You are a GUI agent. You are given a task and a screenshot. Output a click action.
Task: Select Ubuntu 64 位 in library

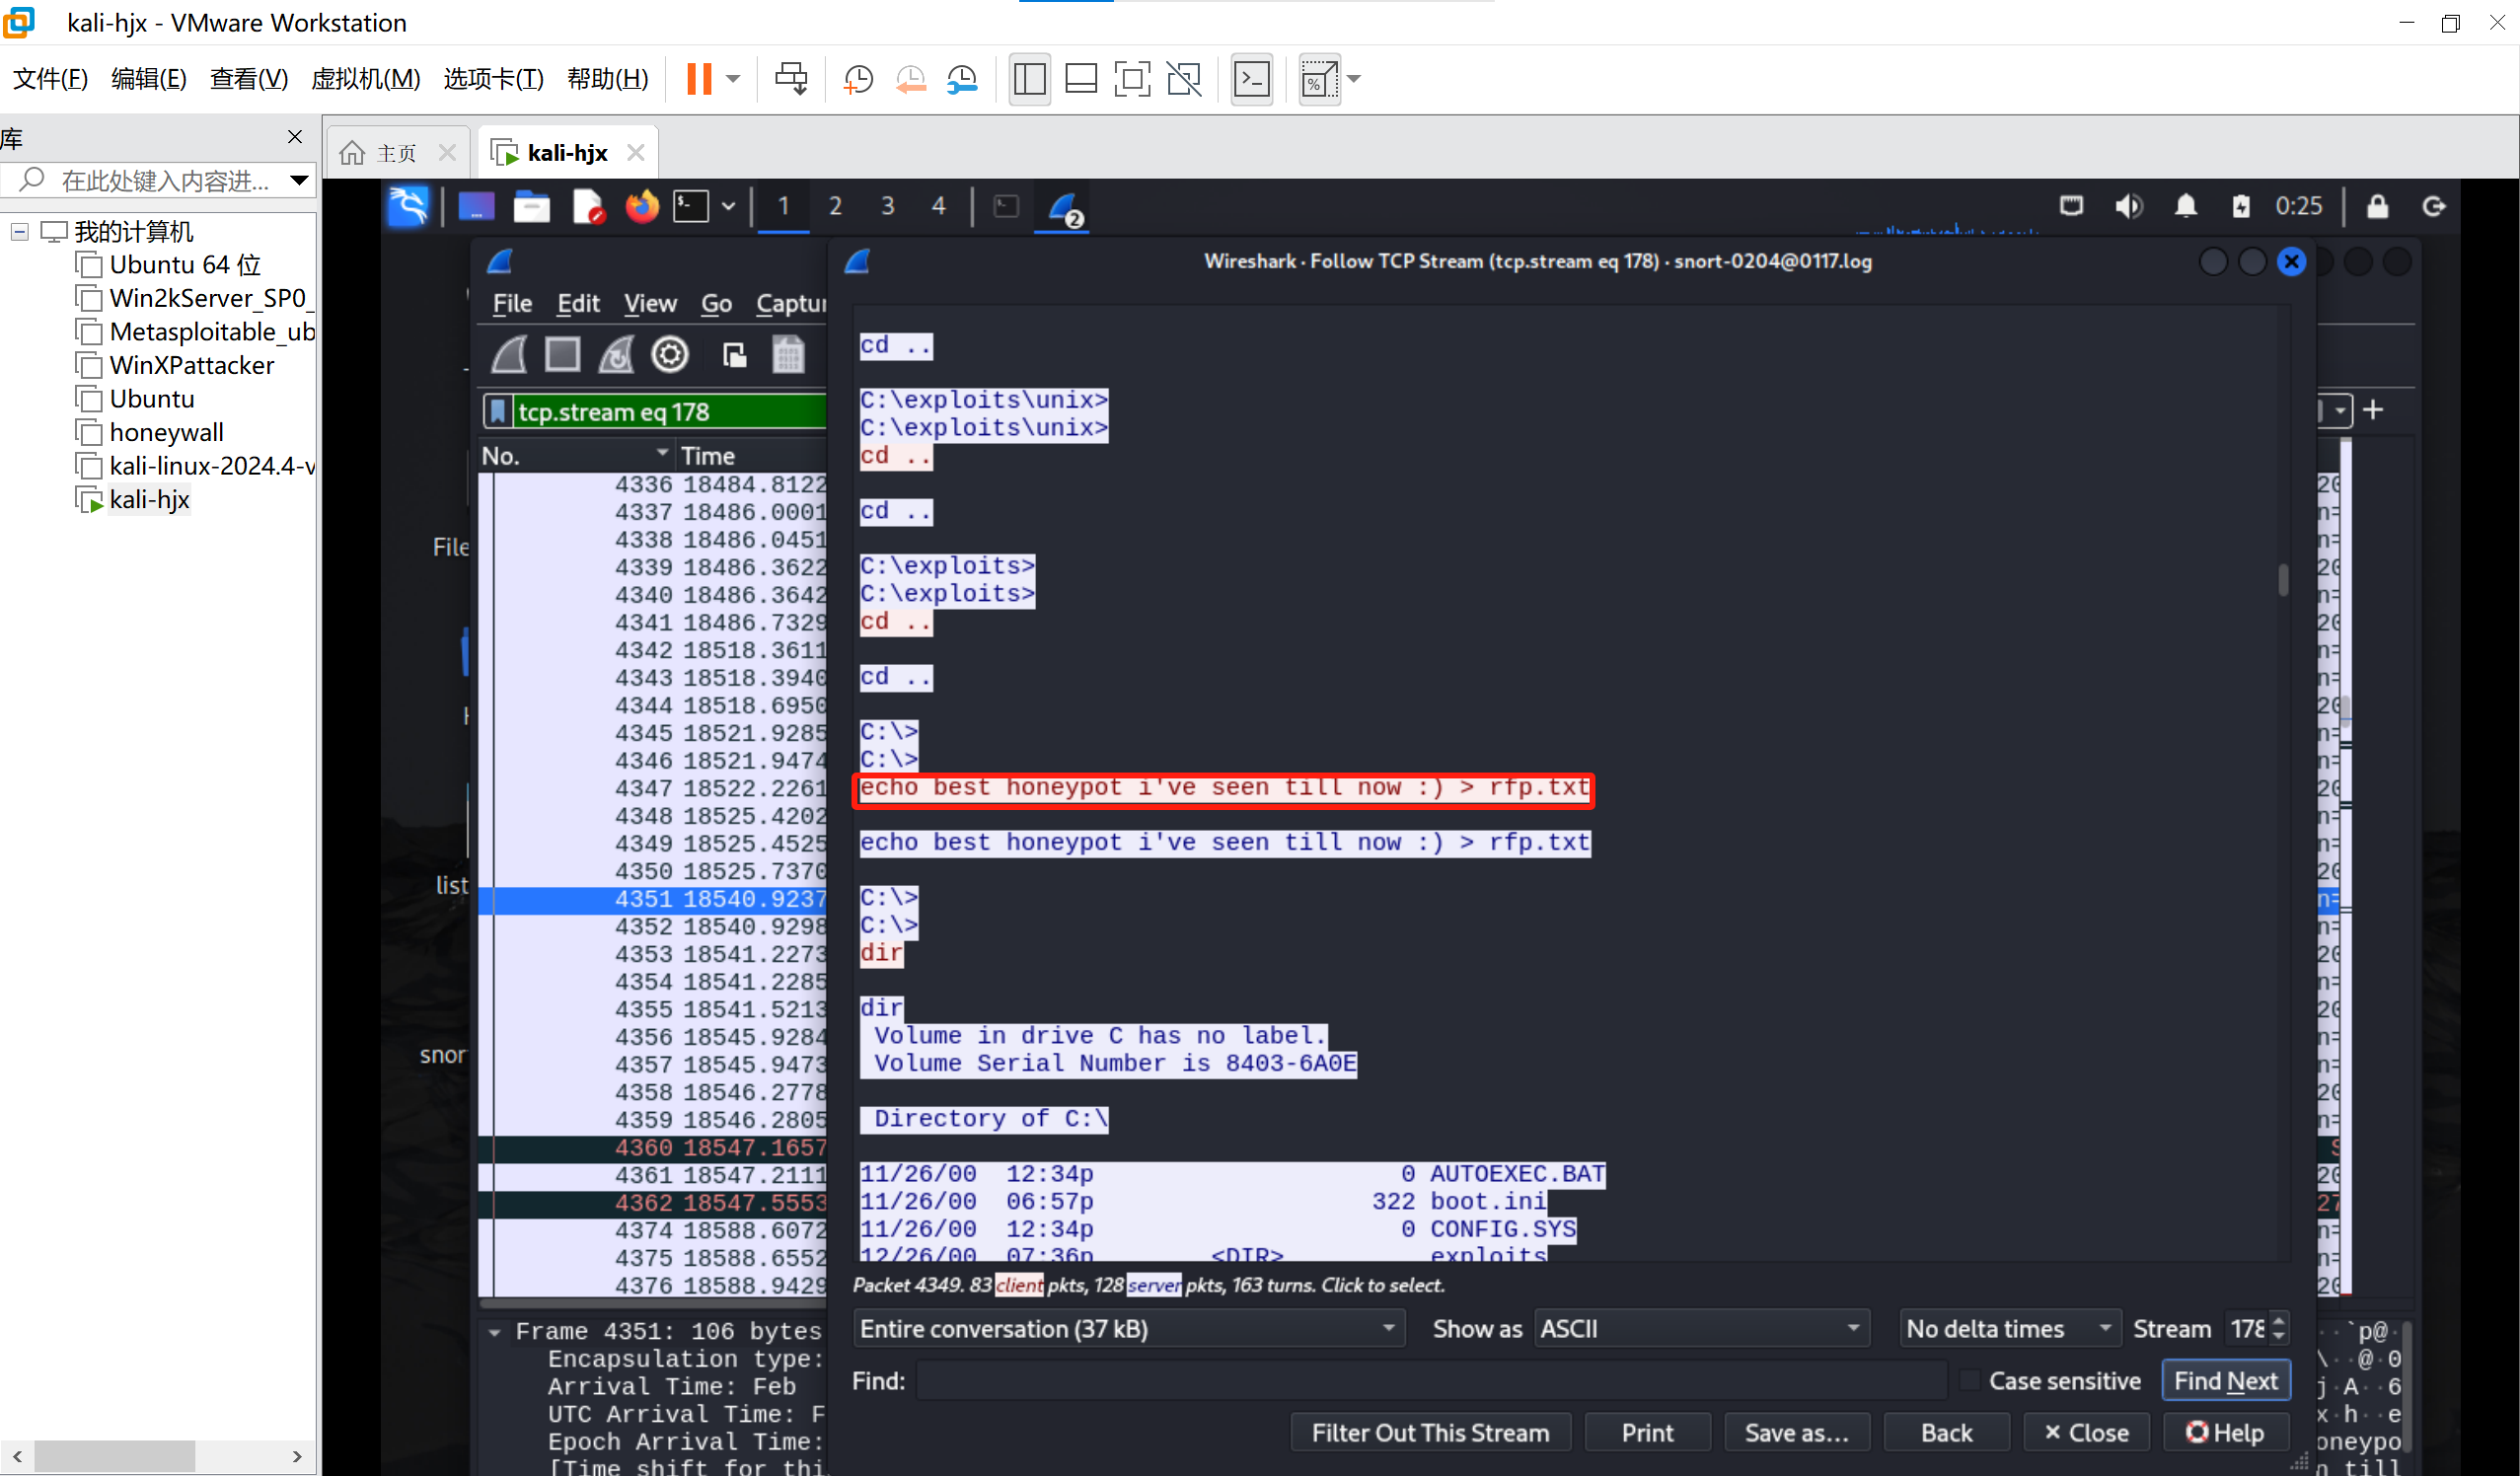185,265
